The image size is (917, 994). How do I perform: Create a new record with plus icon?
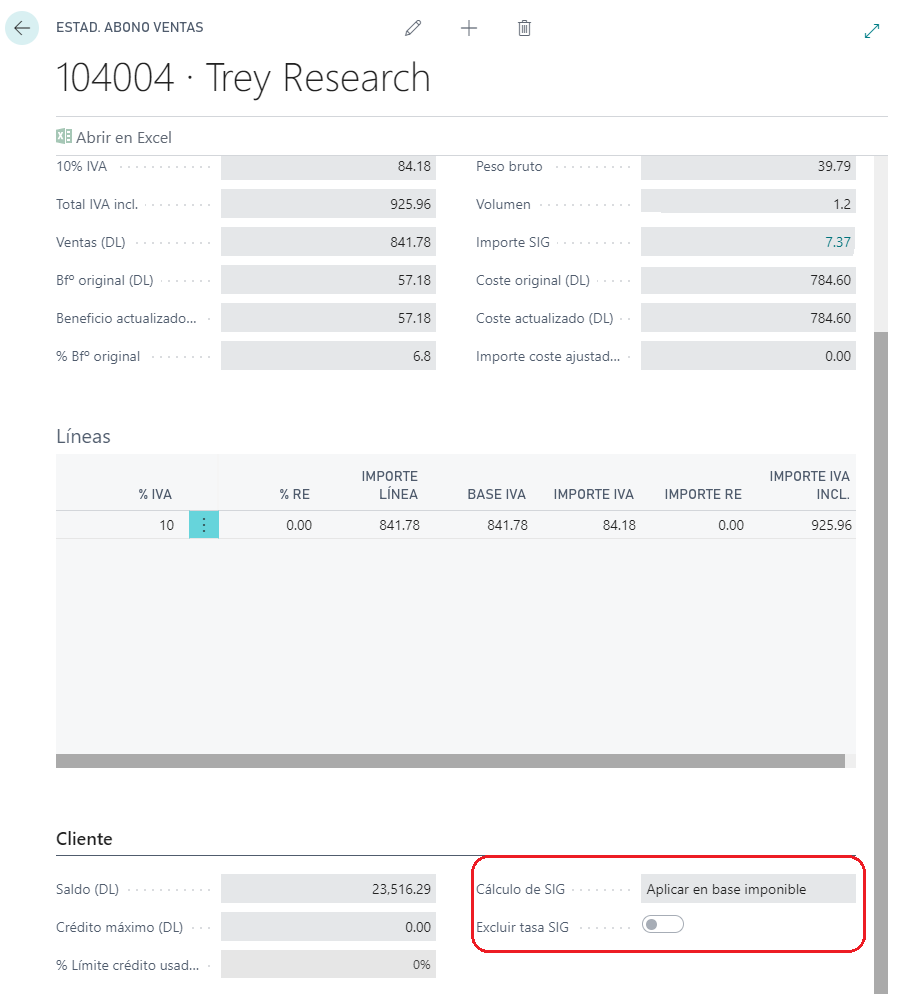[469, 28]
